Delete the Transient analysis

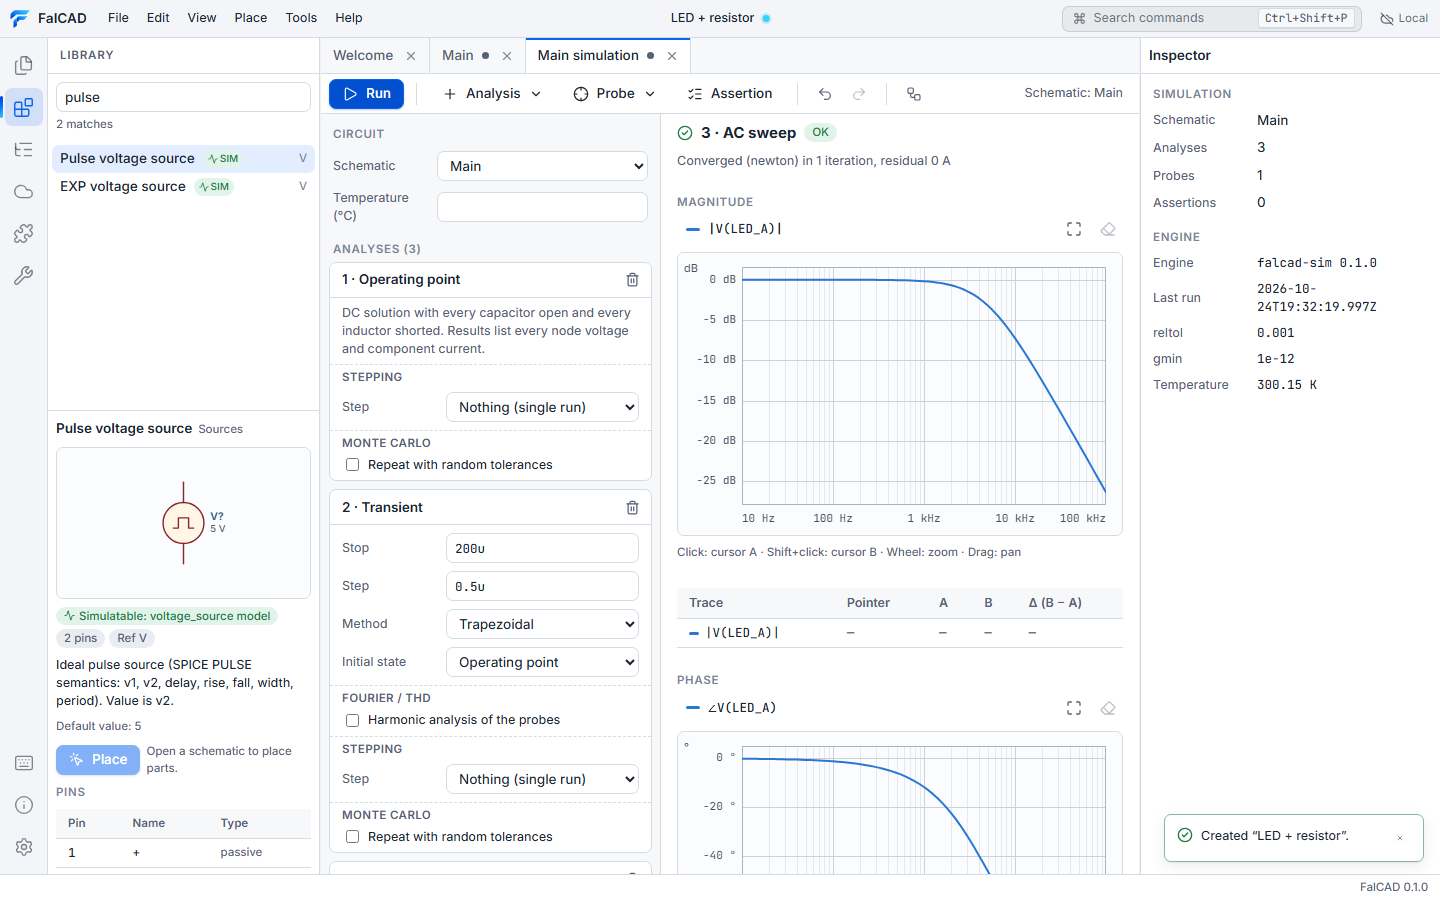(x=632, y=508)
